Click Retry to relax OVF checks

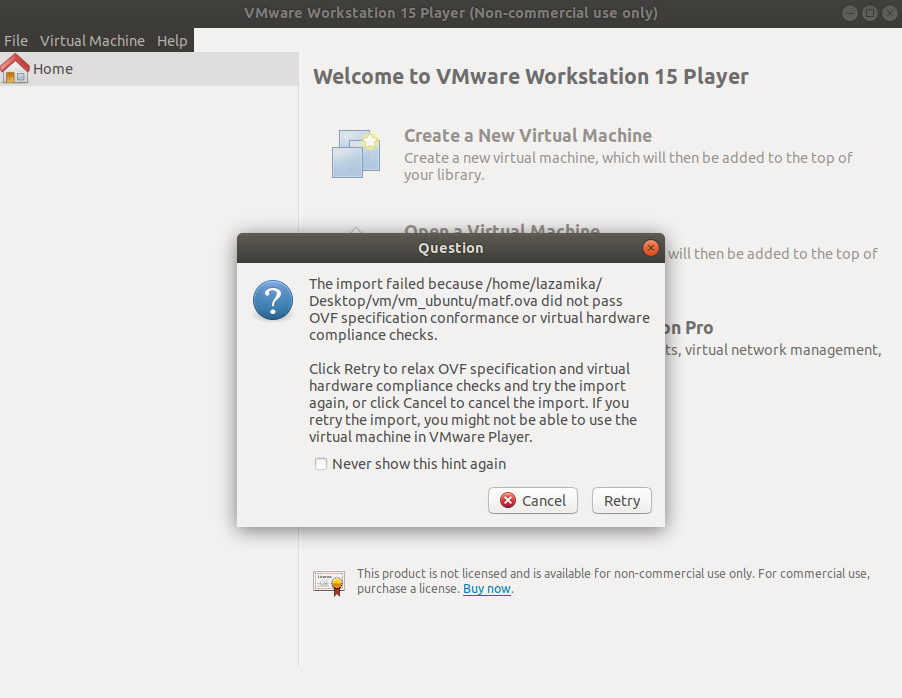click(x=622, y=501)
